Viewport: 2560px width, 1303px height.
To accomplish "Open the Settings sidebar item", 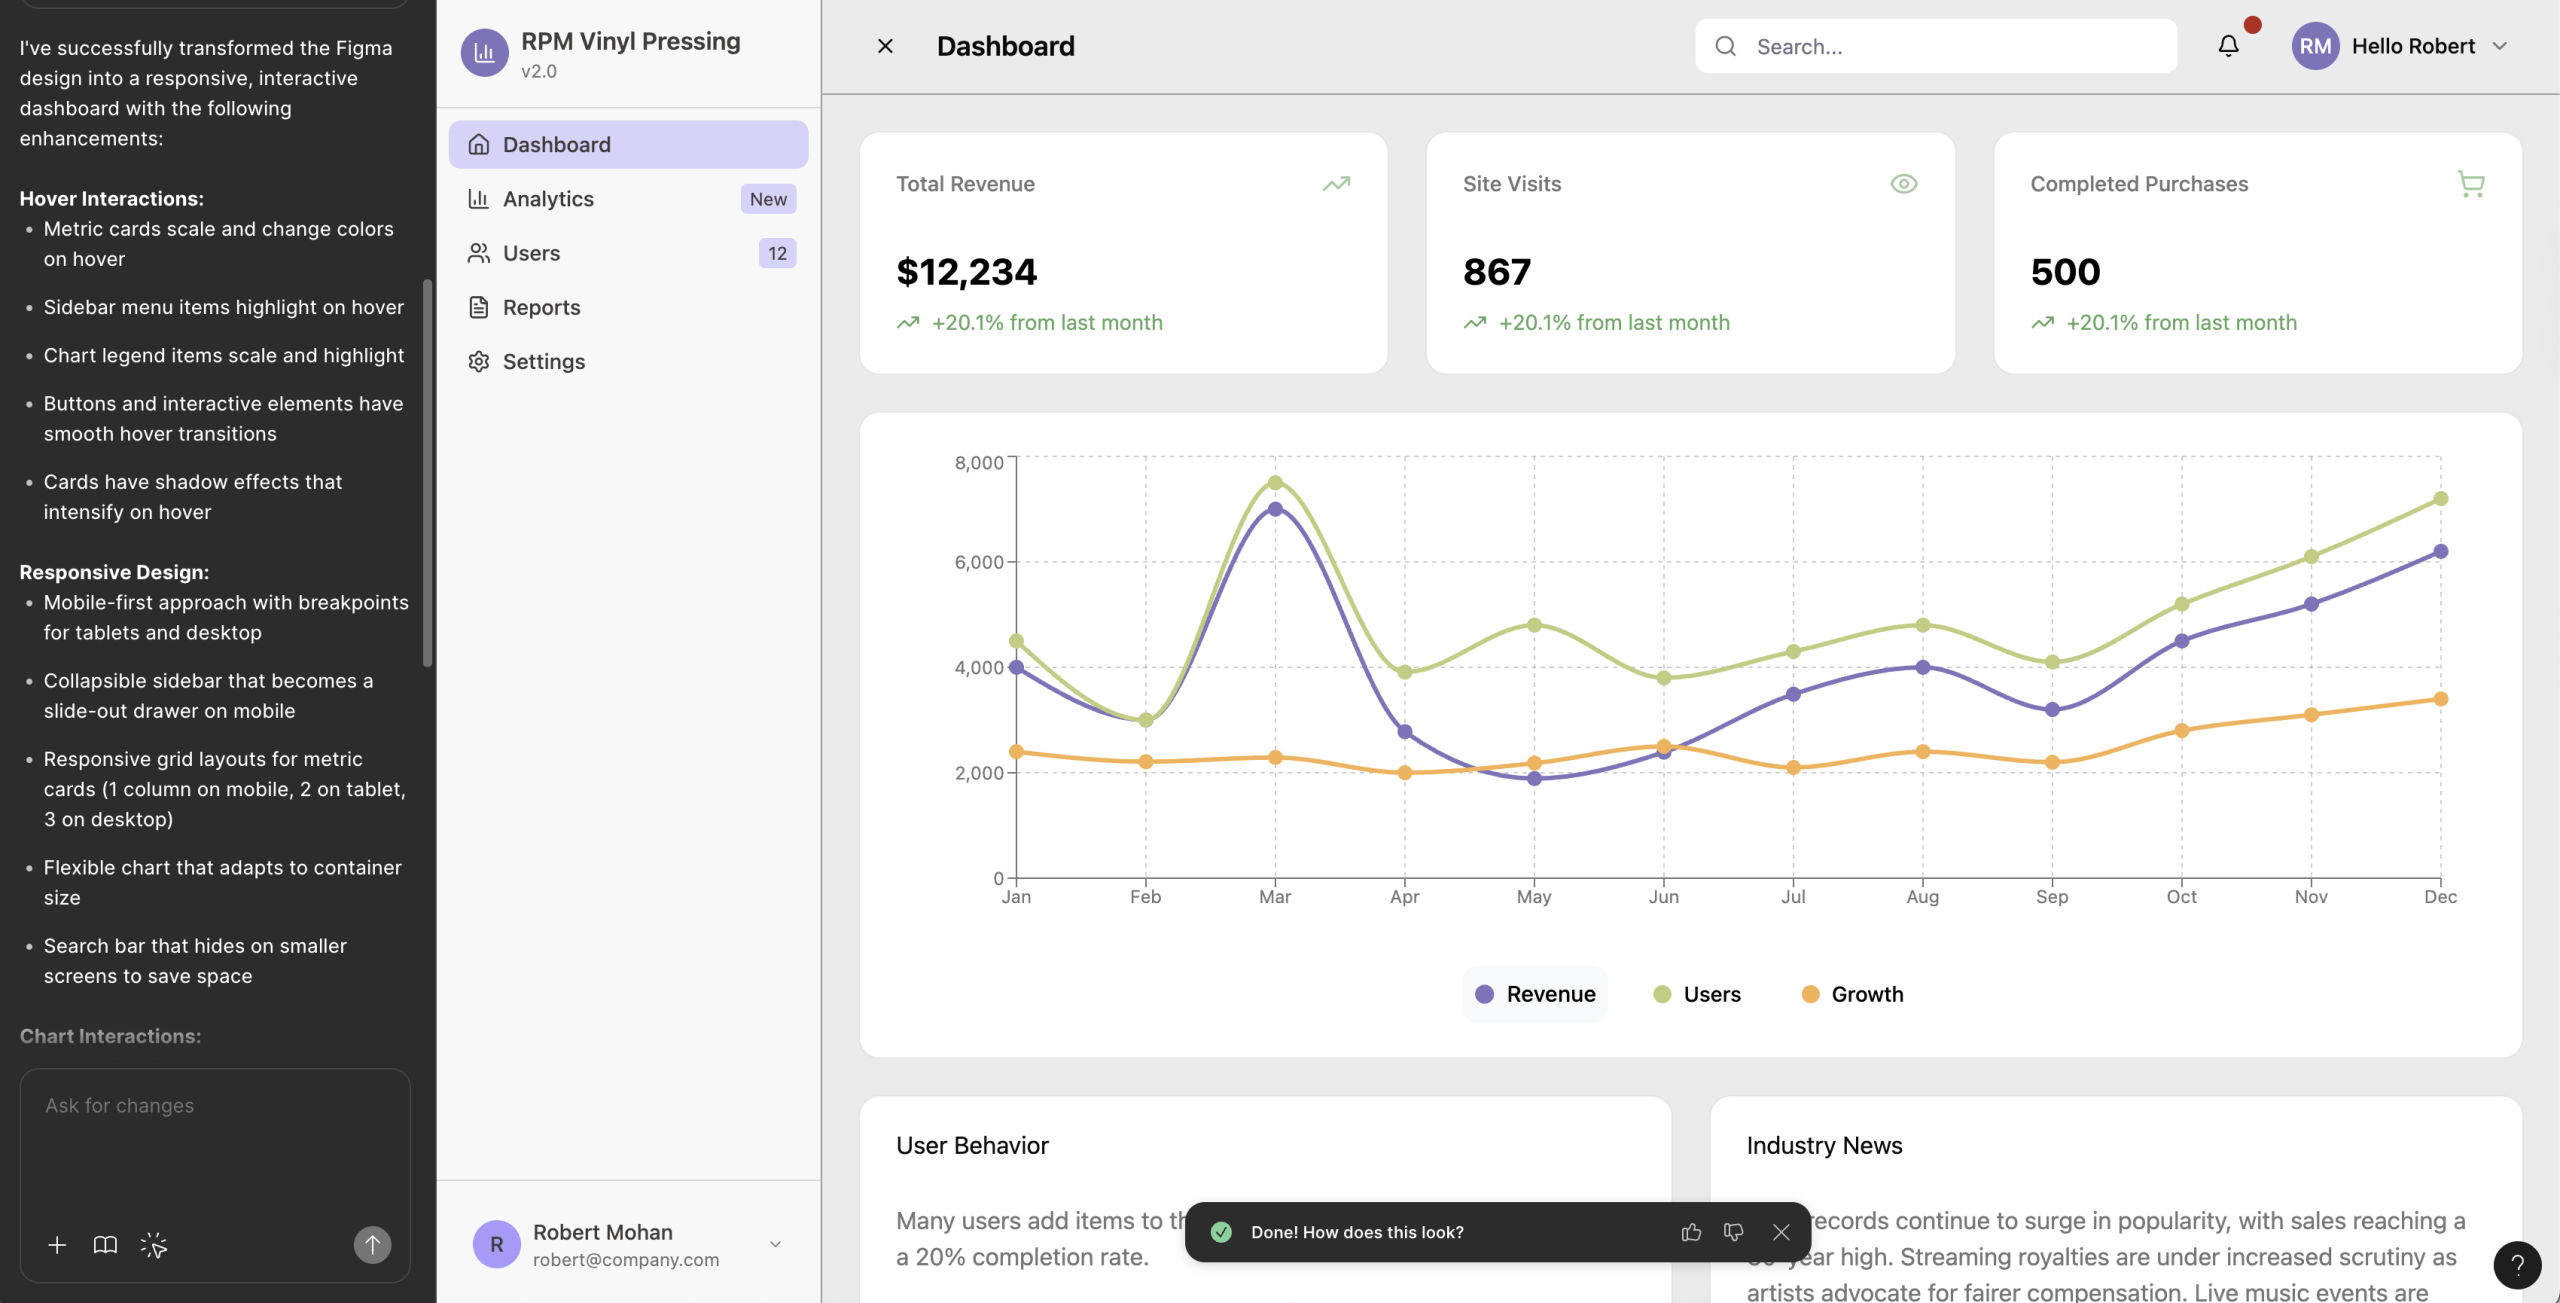I will pos(543,362).
